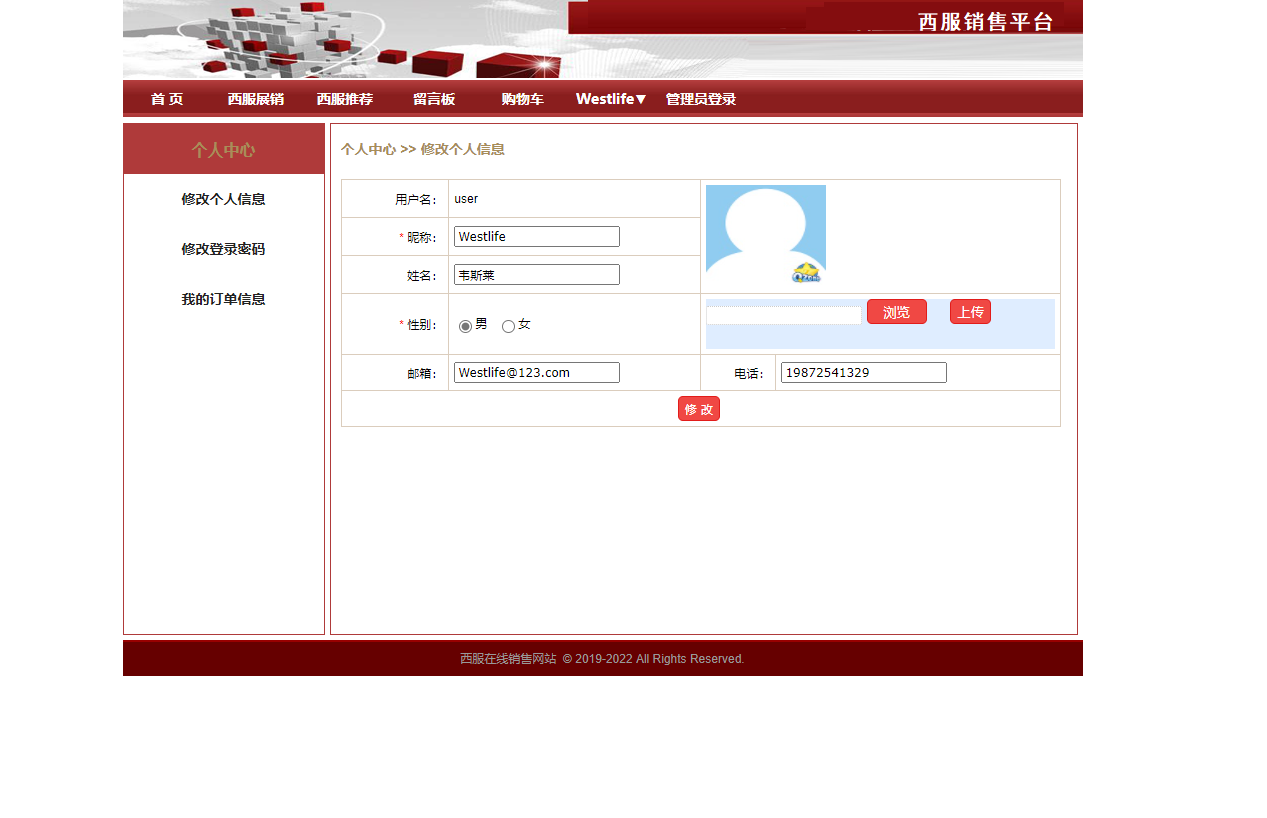
Task: Open the 西服推荐 page
Action: [344, 98]
